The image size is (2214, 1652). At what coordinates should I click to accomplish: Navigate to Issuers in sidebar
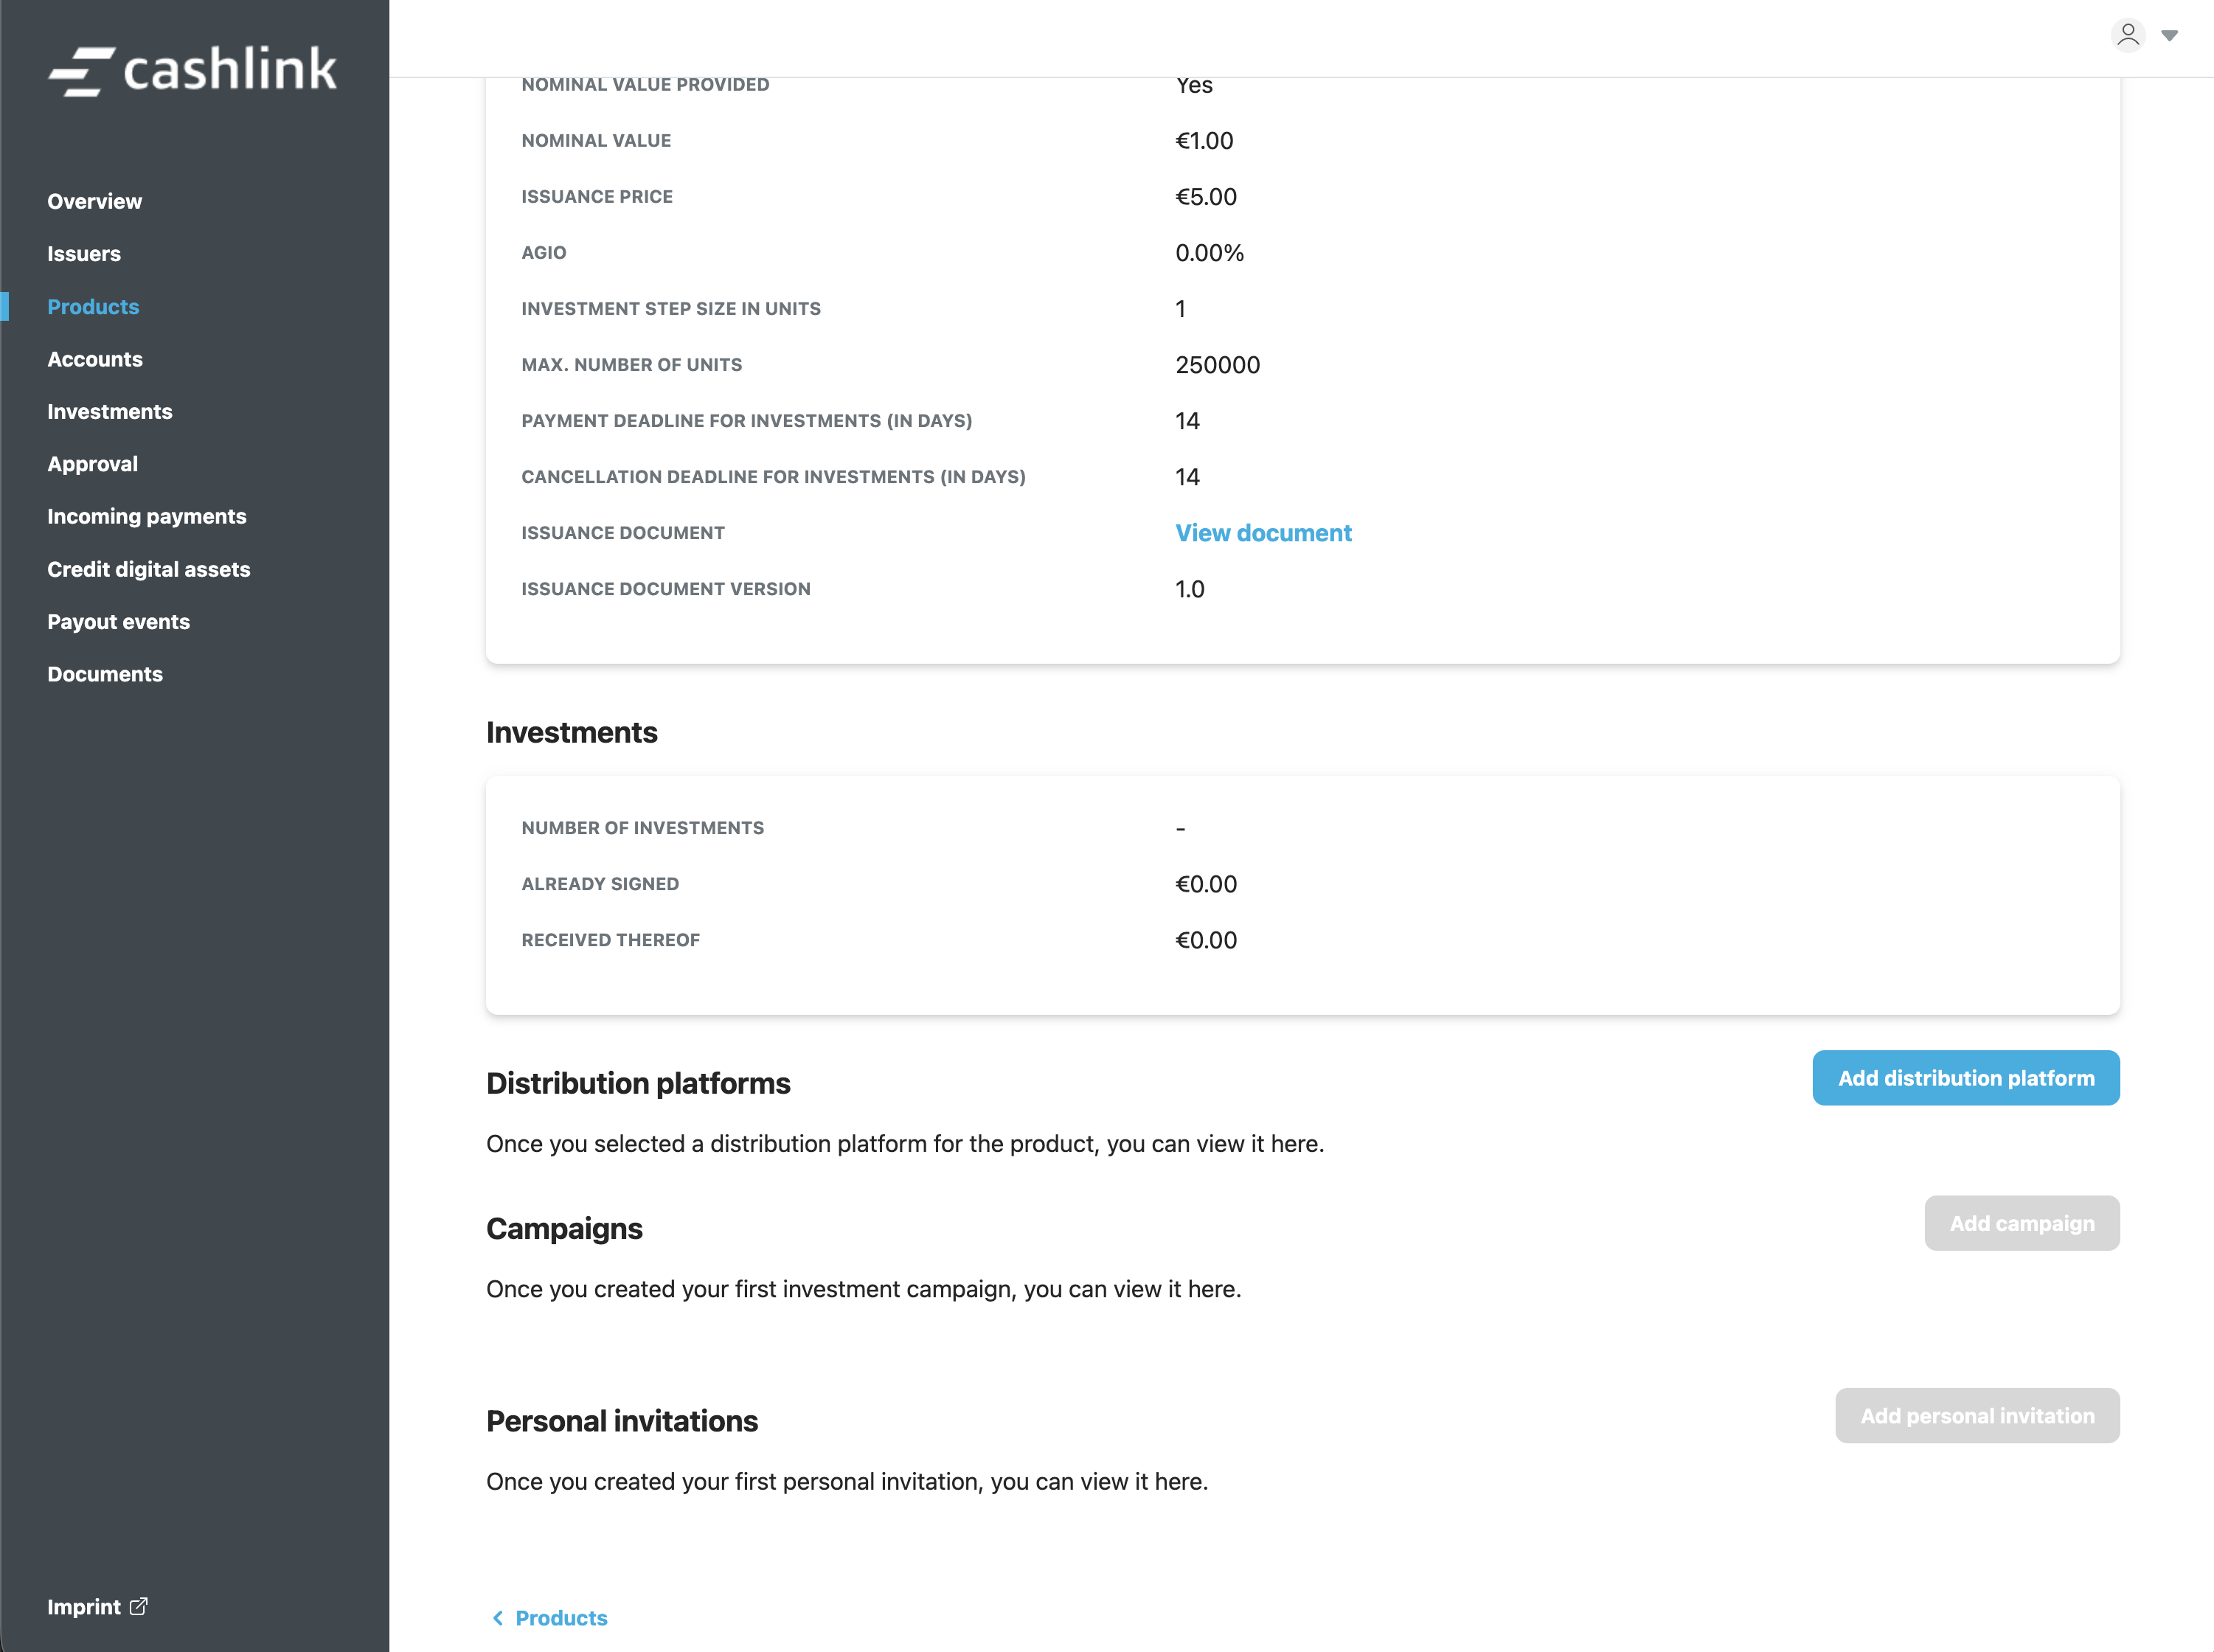(83, 254)
